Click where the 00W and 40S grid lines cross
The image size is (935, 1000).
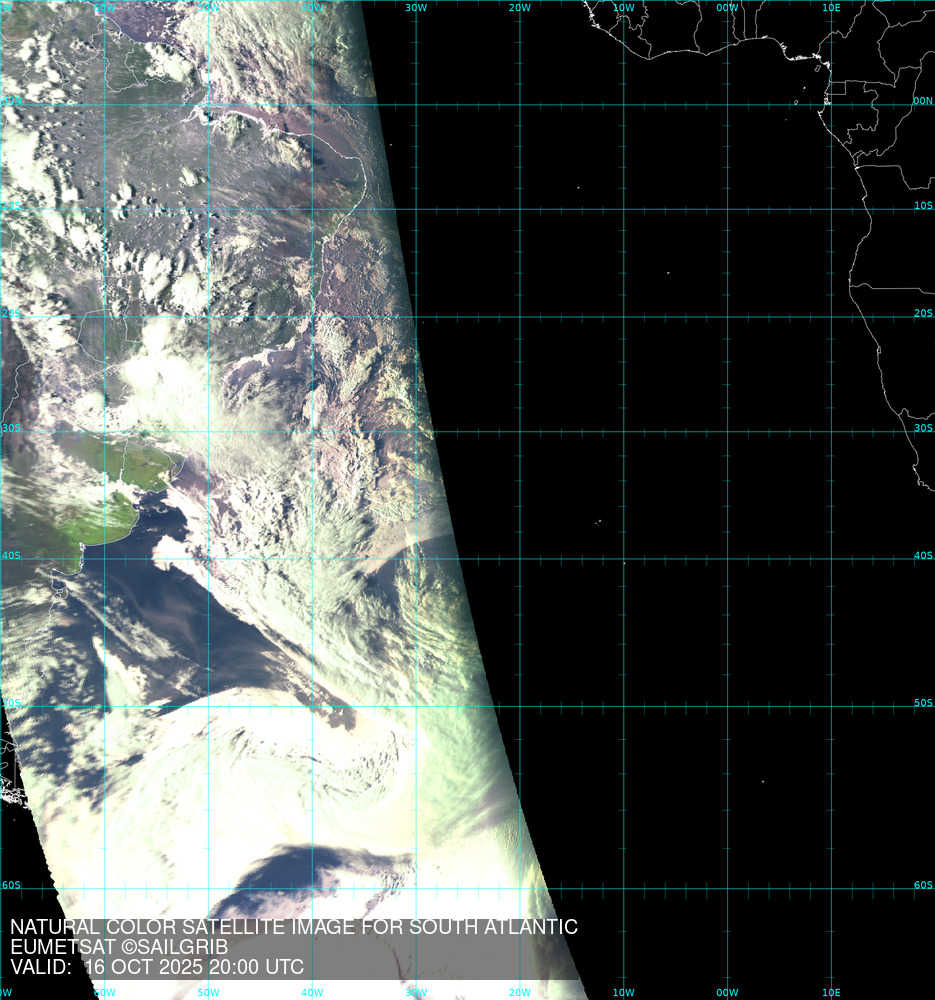(x=727, y=559)
